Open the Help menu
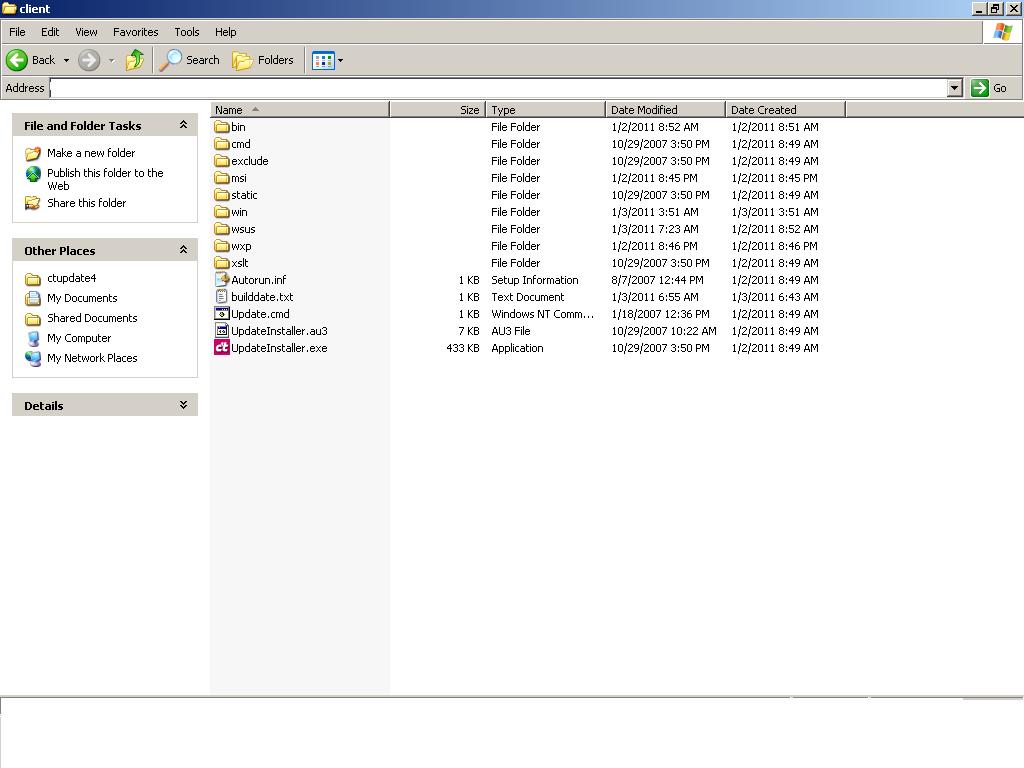 coord(226,32)
